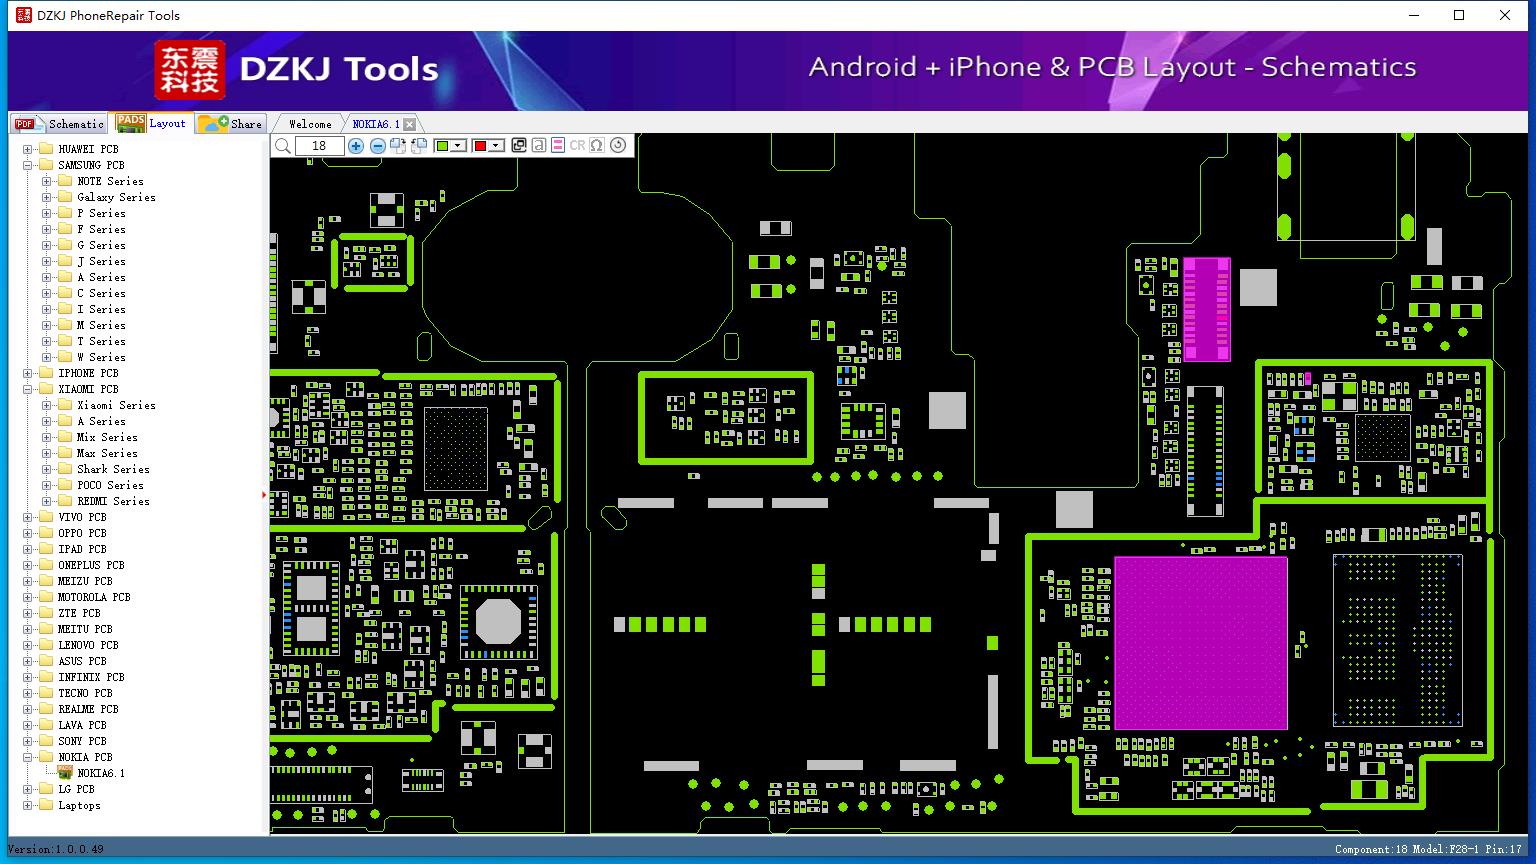Switch to the Layout tab
The width and height of the screenshot is (1536, 864).
pos(152,123)
